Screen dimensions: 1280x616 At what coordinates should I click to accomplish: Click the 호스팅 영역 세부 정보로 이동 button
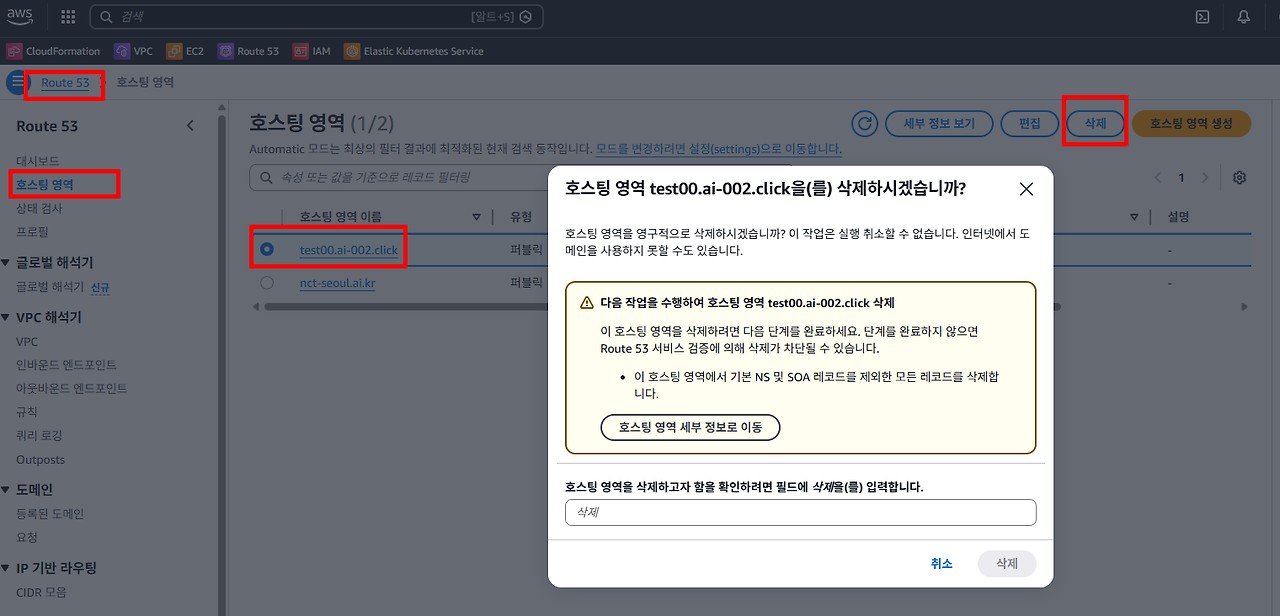[691, 427]
